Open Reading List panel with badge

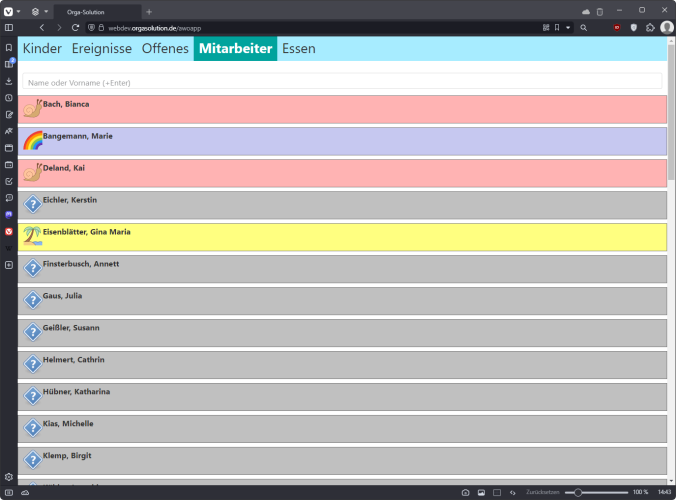[9, 64]
